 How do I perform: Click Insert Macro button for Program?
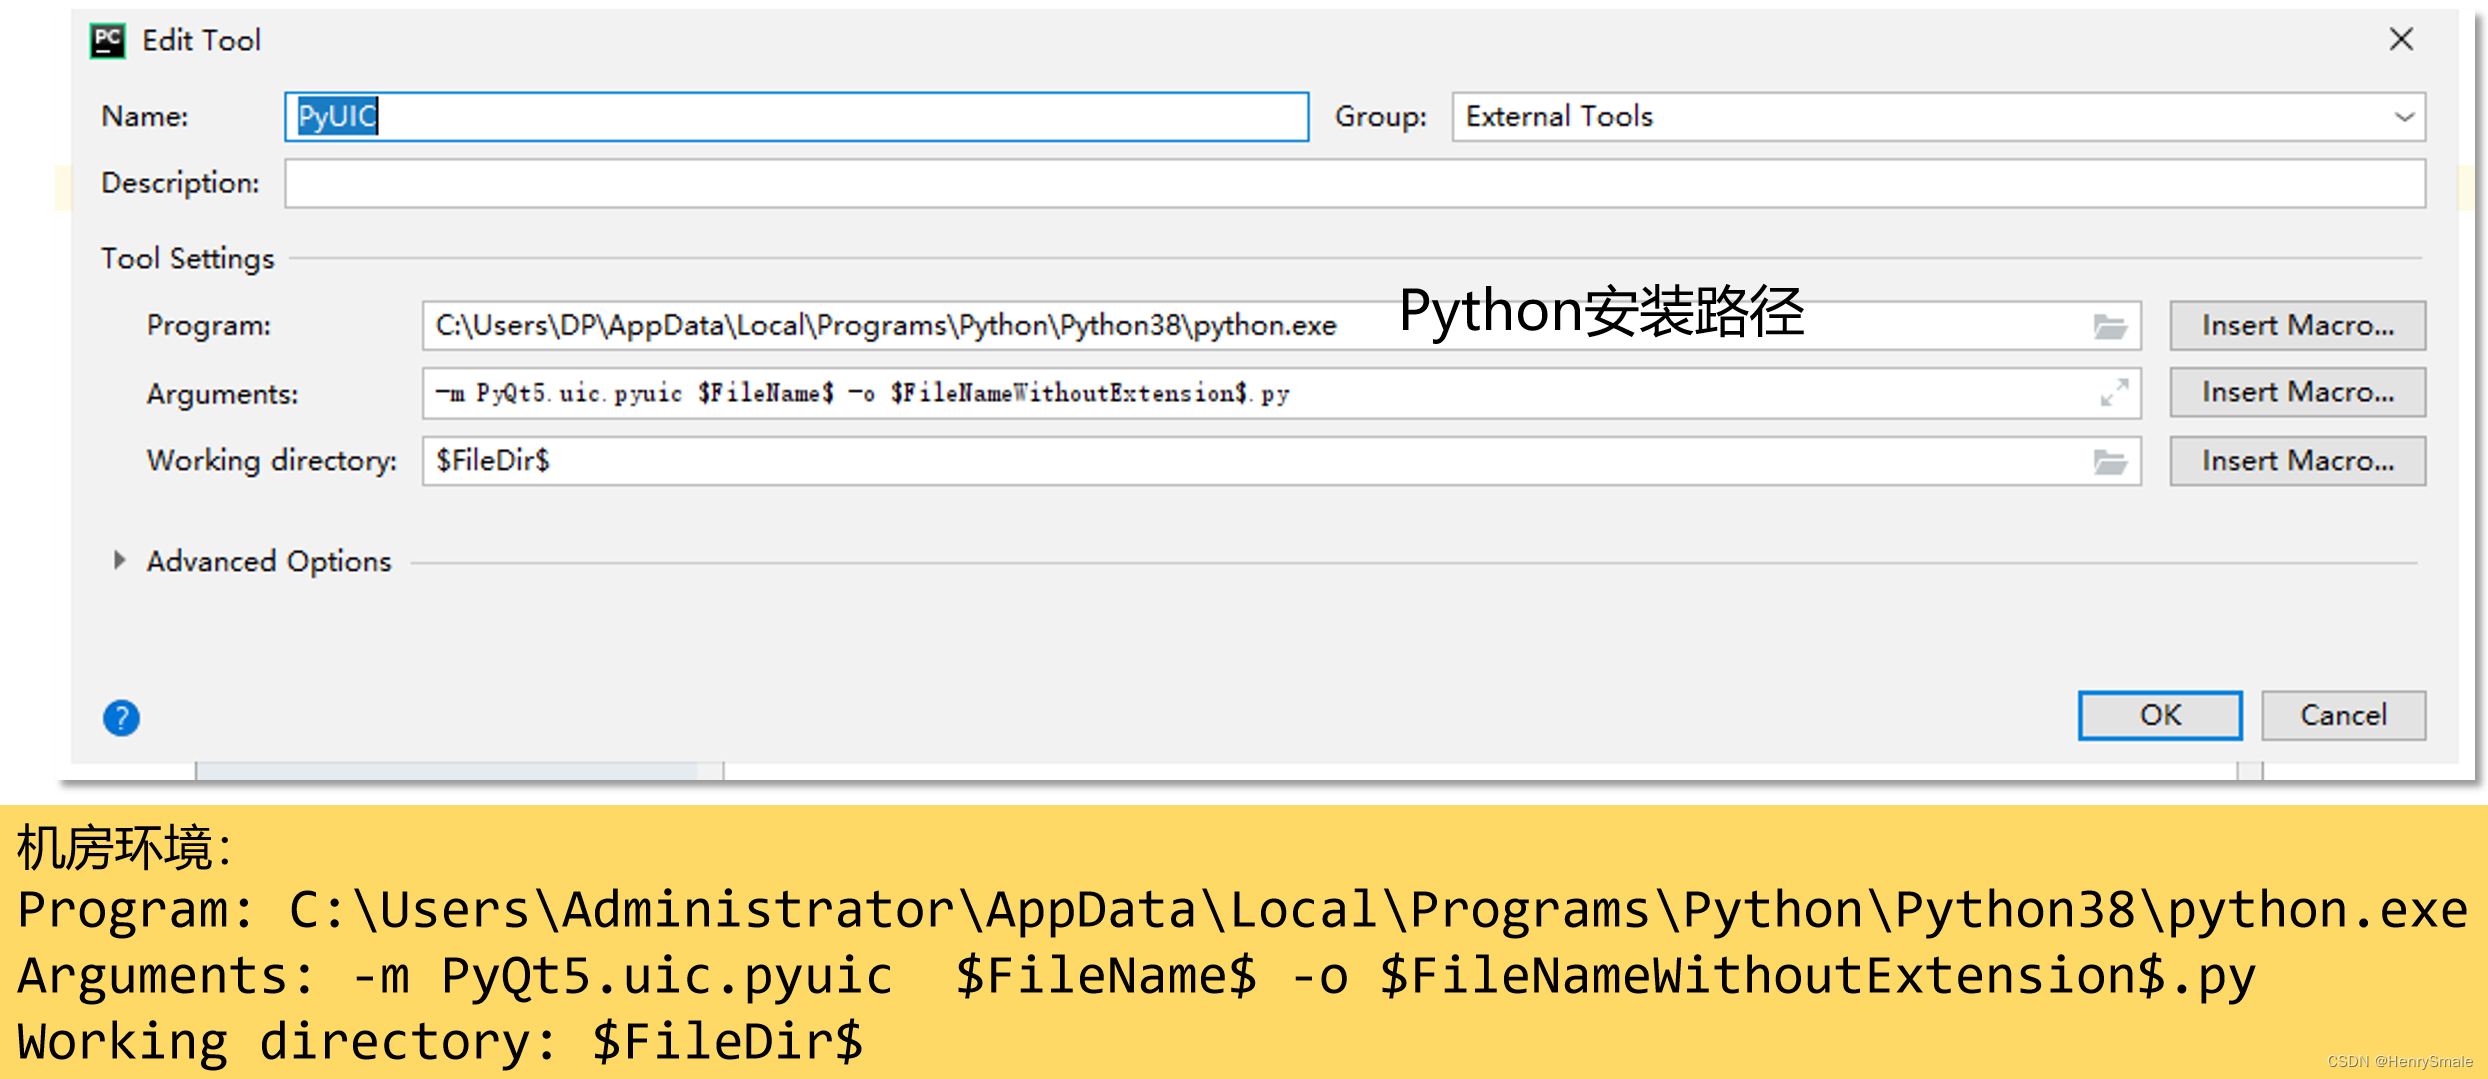pos(2297,326)
